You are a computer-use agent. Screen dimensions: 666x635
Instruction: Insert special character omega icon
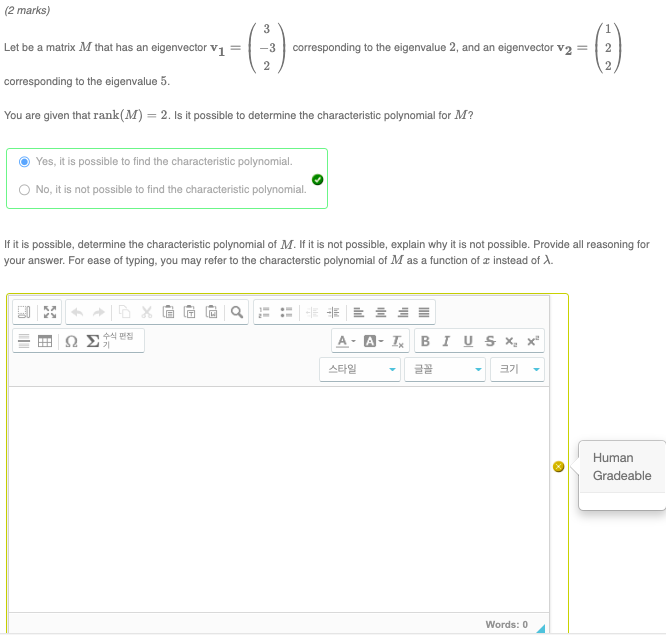tap(71, 341)
